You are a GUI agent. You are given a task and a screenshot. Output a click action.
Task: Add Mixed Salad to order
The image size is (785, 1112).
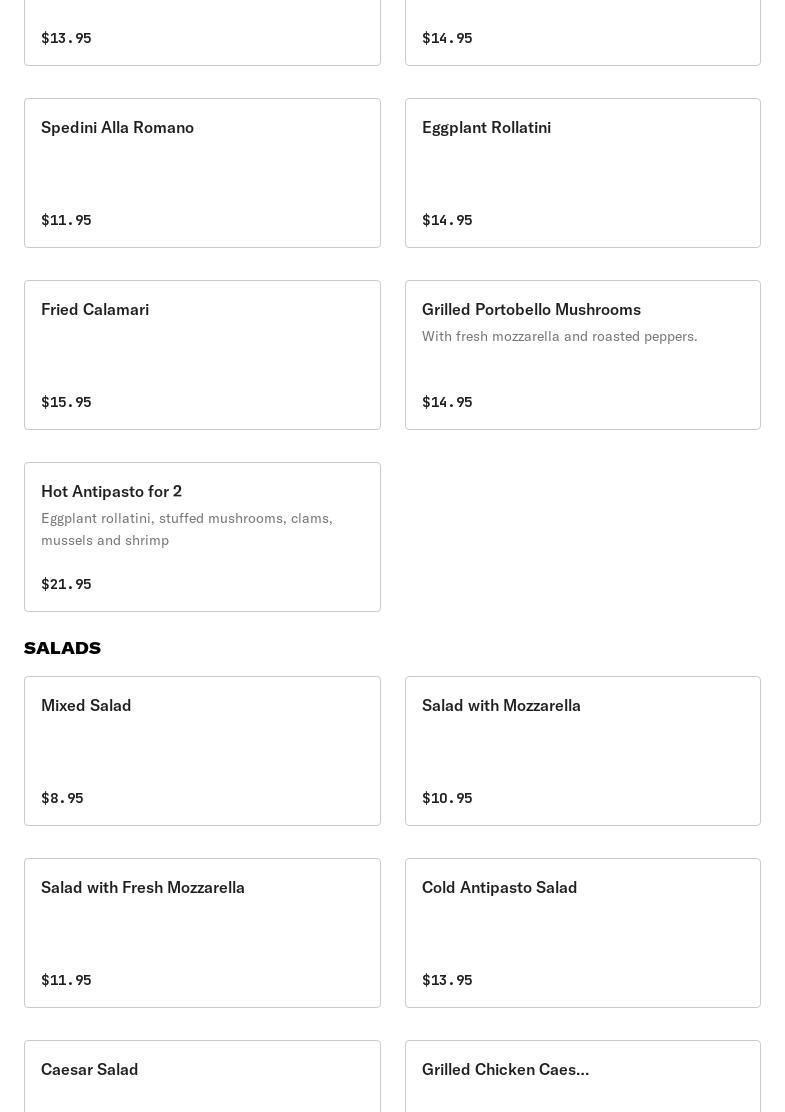(202, 751)
